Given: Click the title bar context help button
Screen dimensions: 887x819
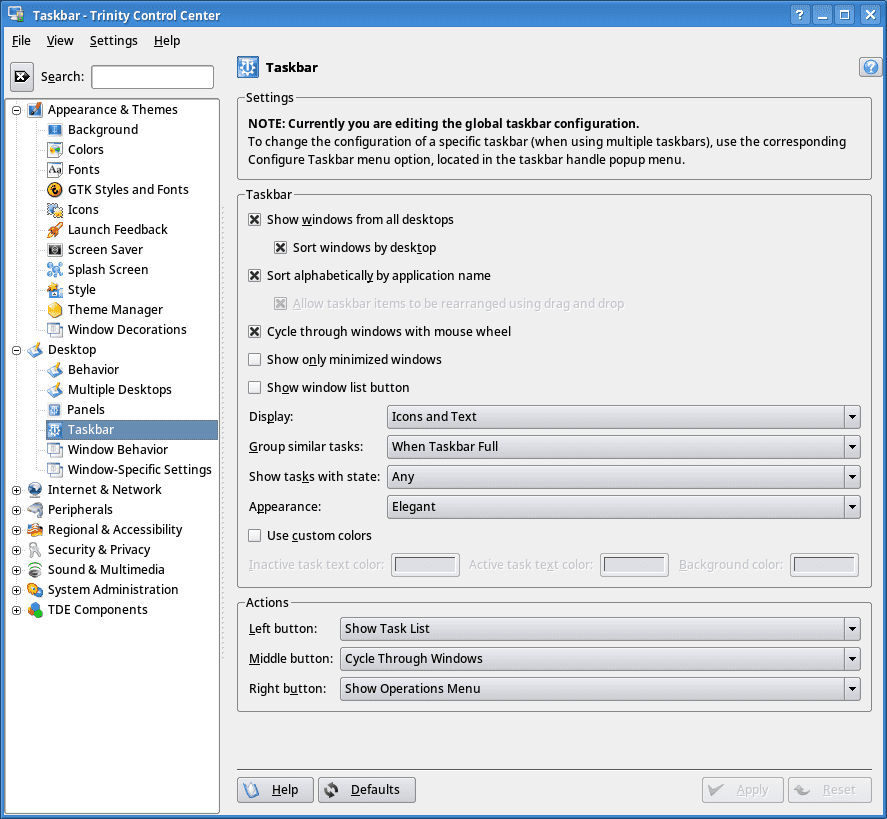Looking at the screenshot, I should [799, 15].
